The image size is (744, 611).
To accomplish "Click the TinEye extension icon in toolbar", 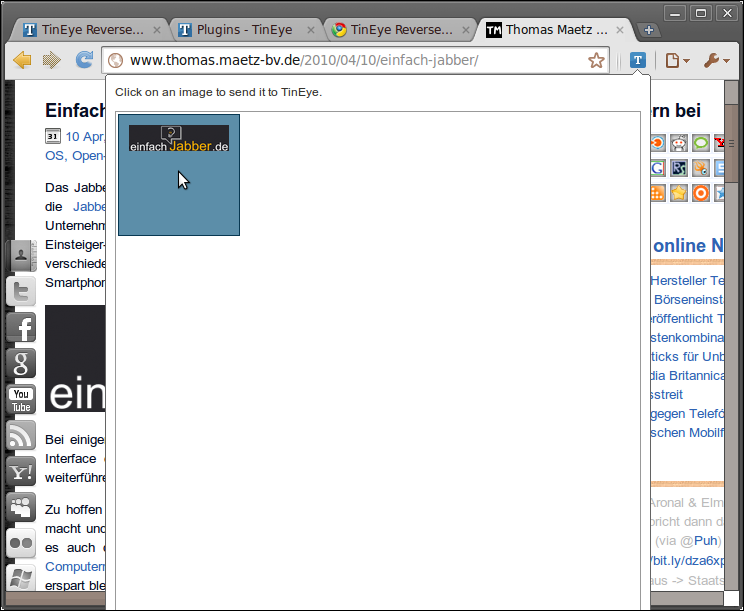I will pyautogui.click(x=637, y=60).
